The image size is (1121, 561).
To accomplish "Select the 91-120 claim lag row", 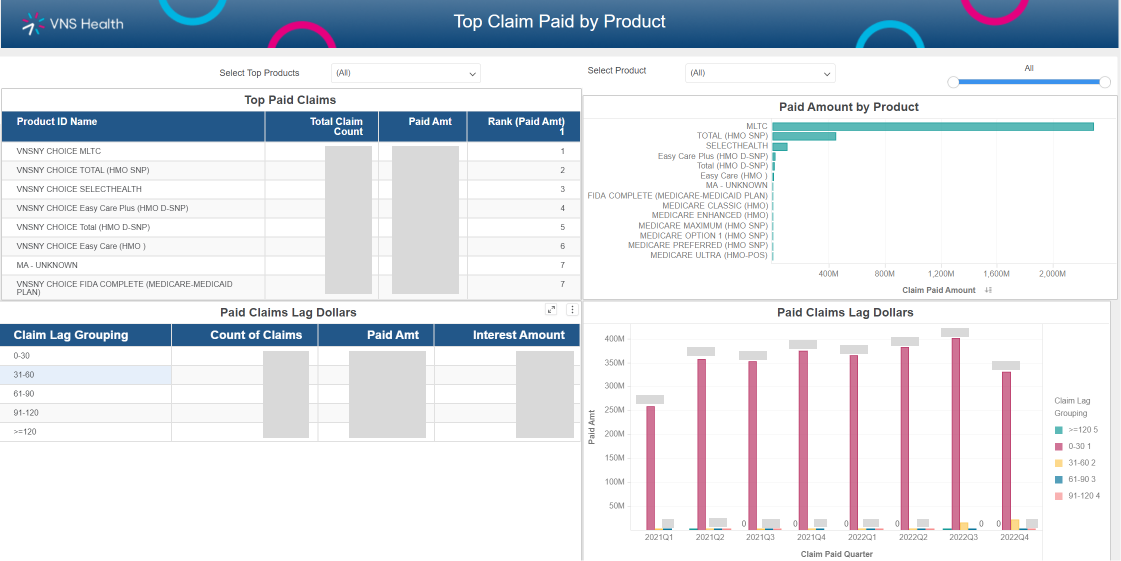I will coord(290,413).
